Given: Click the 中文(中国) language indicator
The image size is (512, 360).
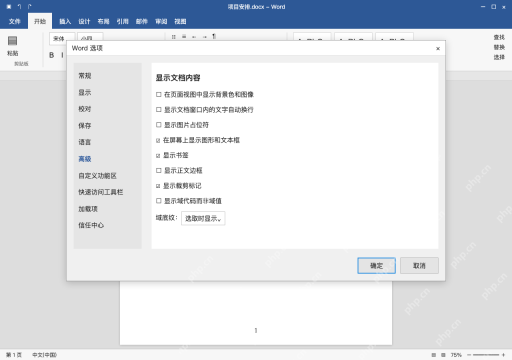Looking at the screenshot, I should 44,355.
